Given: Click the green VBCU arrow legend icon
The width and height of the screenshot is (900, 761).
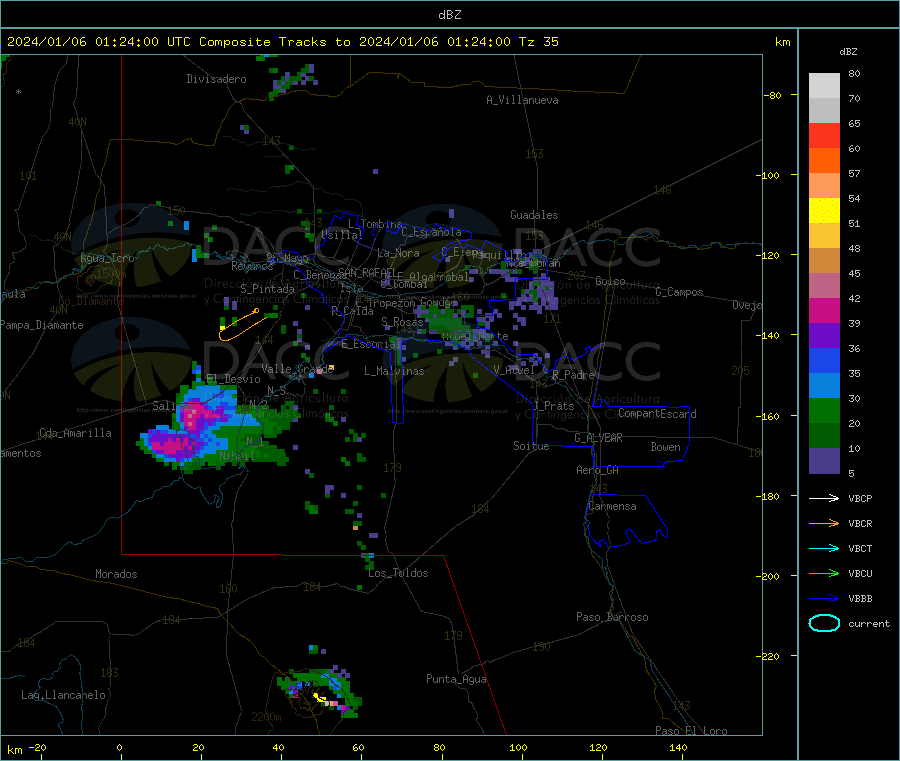Looking at the screenshot, I should (824, 573).
